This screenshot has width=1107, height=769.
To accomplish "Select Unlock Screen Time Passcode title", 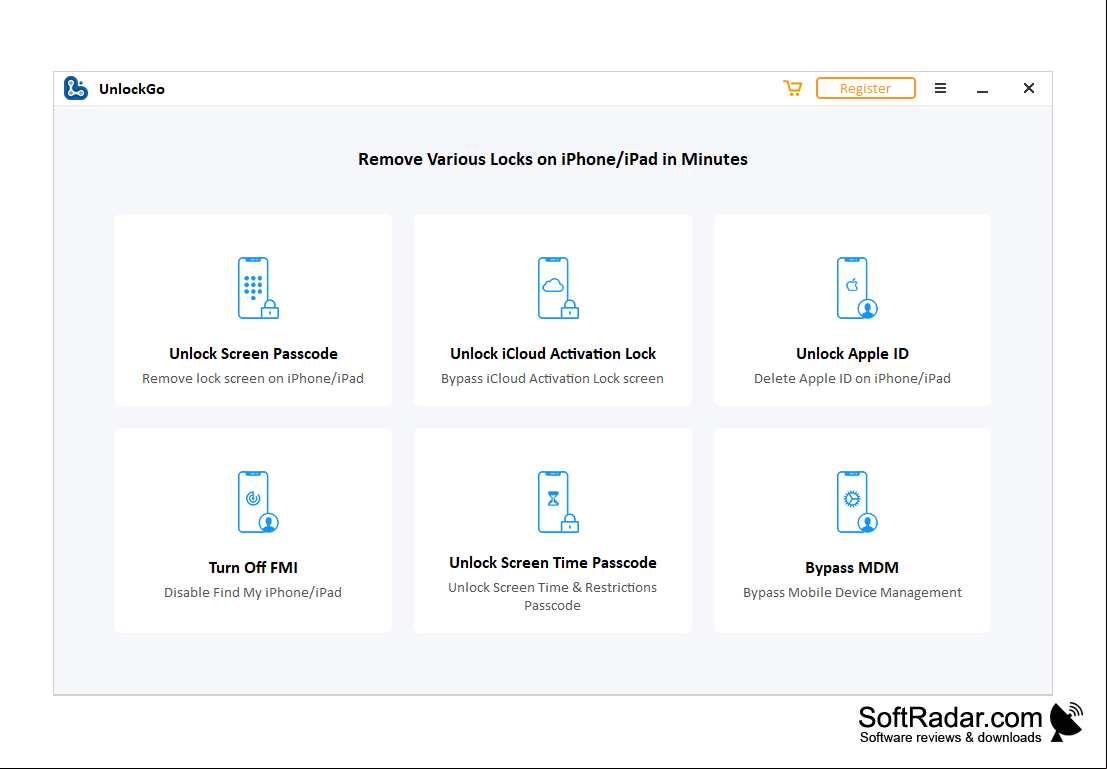I will point(553,563).
